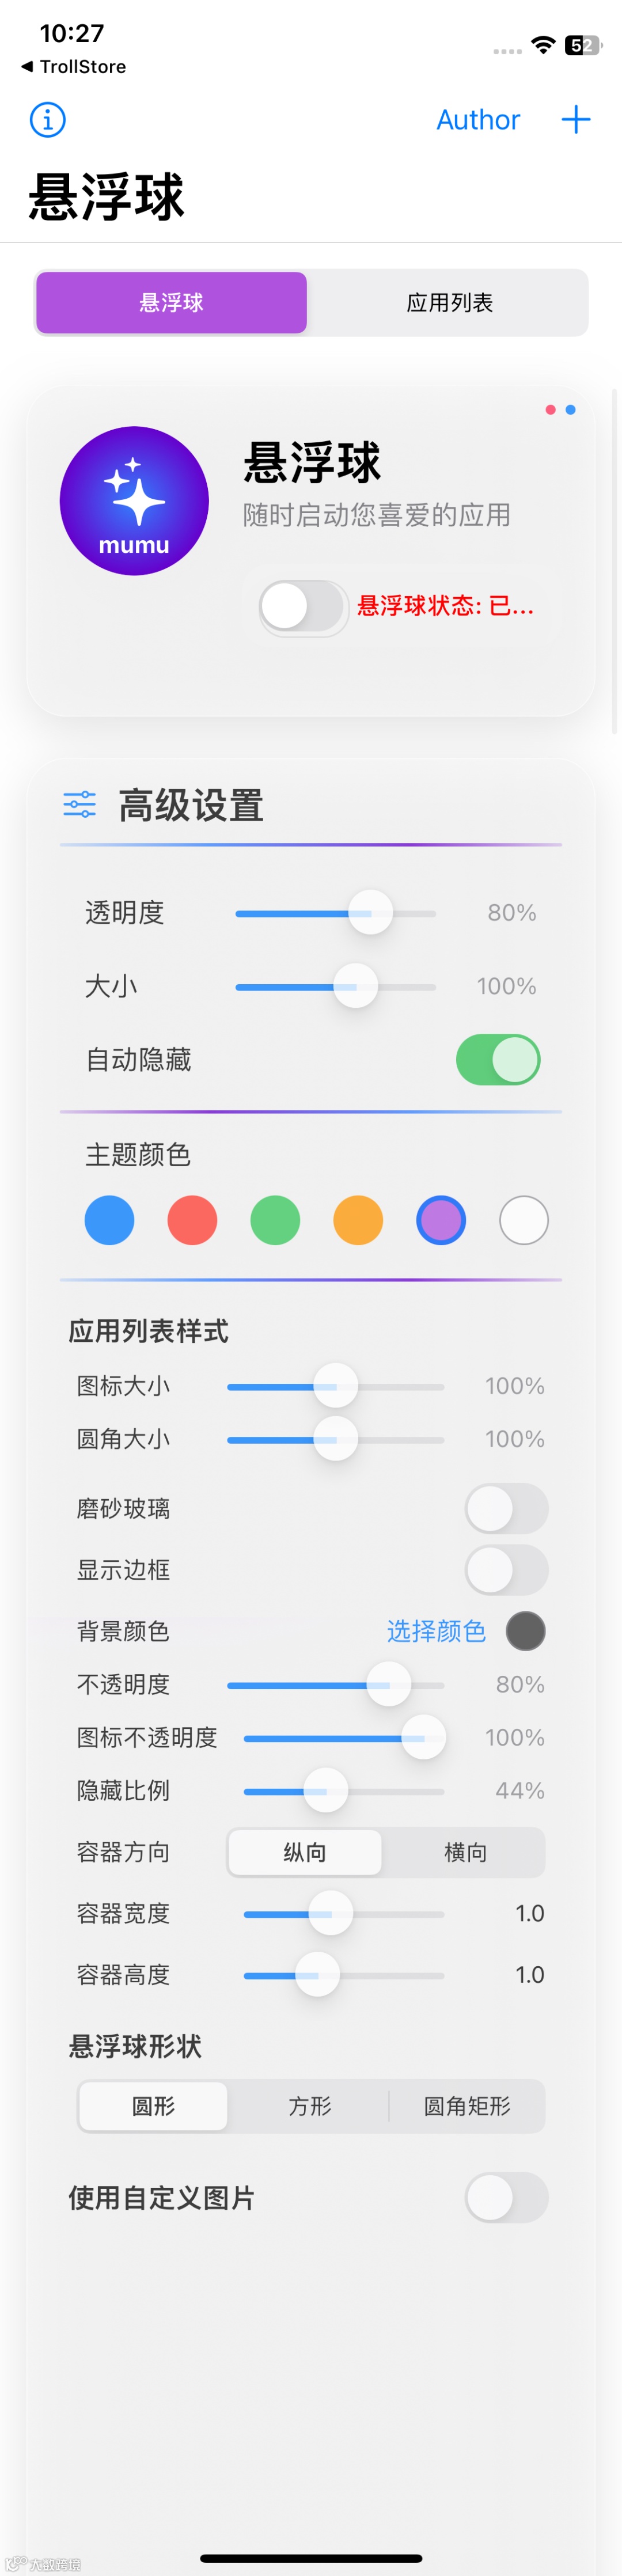The width and height of the screenshot is (622, 2576).
Task: Switch to 应用列表 tab
Action: point(449,302)
